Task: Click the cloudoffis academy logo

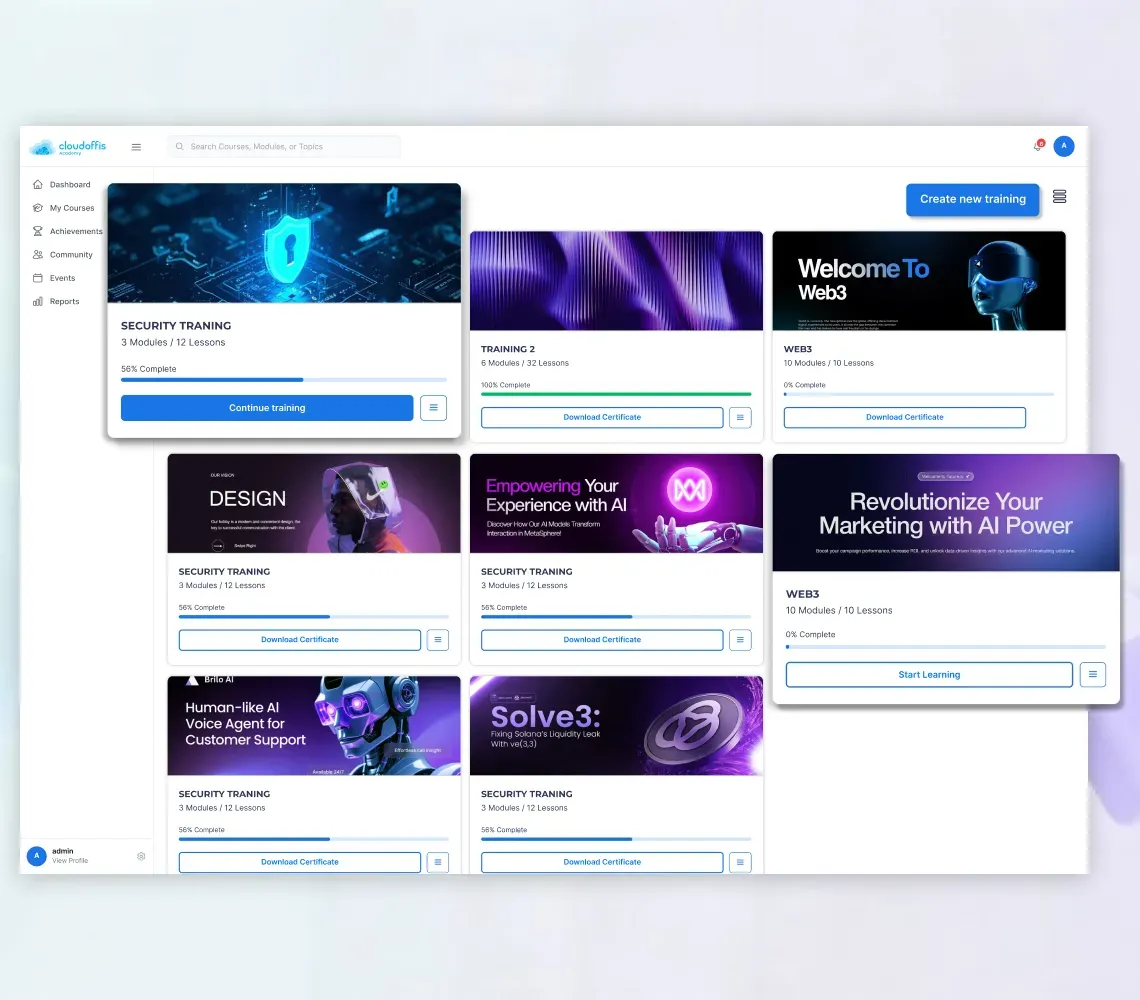Action: tap(68, 147)
